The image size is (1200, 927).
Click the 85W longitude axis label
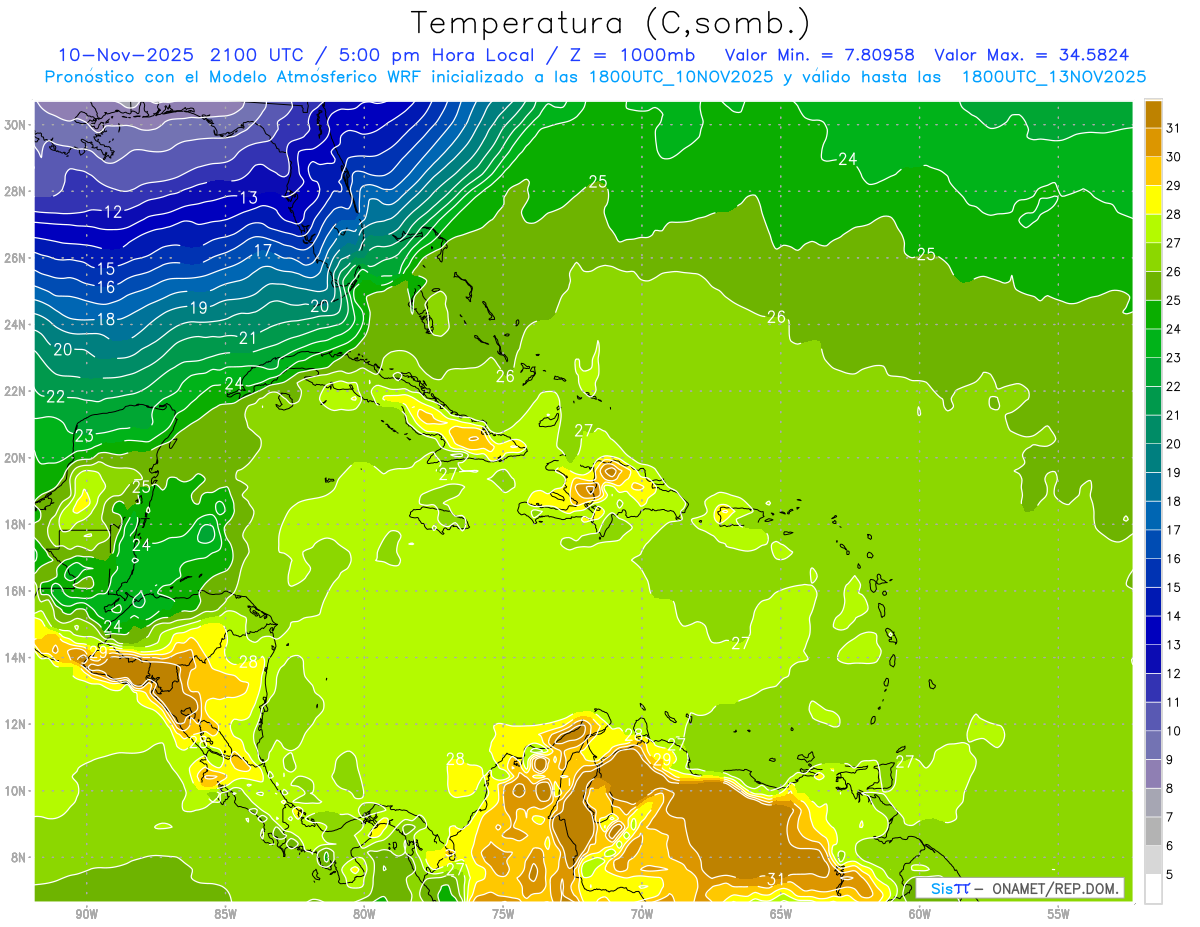[225, 914]
